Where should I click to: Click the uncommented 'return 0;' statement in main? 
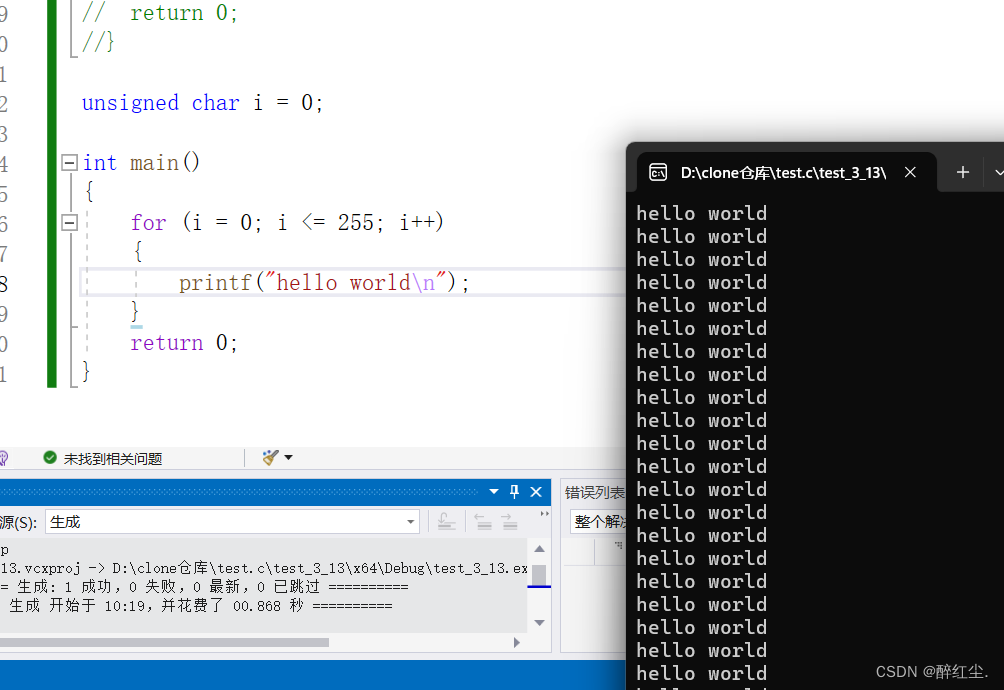[184, 343]
